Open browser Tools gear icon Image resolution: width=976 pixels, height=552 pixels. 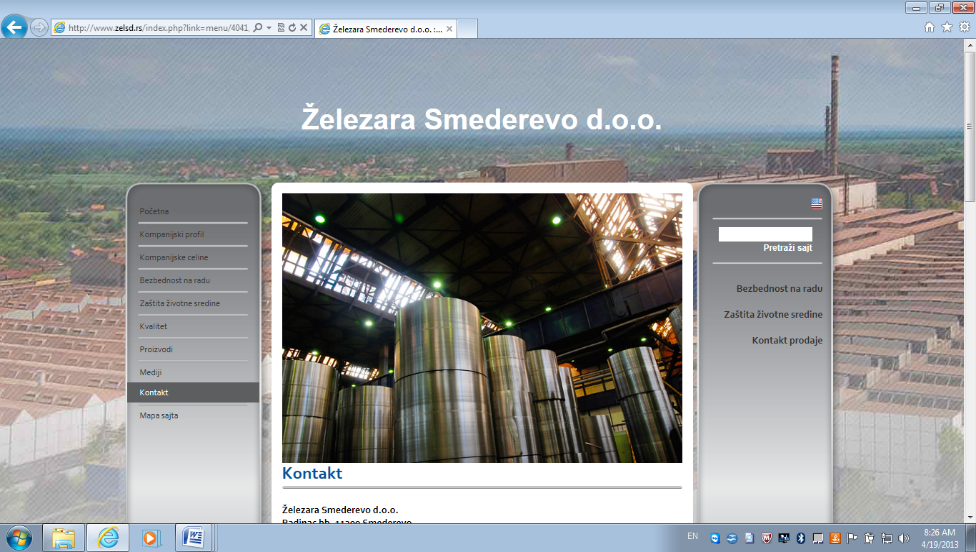click(963, 28)
